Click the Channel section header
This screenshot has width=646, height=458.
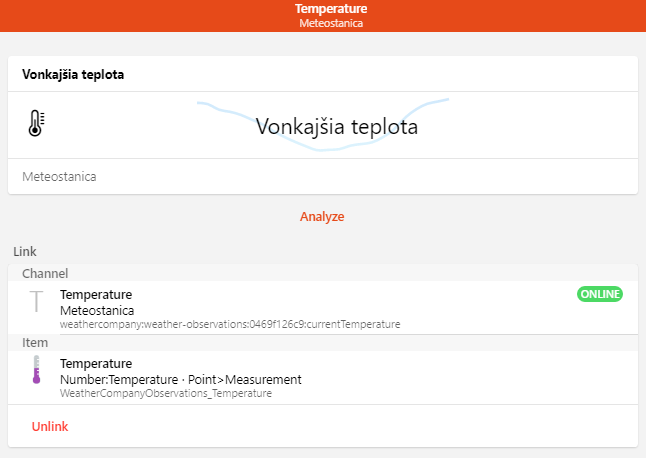point(45,273)
